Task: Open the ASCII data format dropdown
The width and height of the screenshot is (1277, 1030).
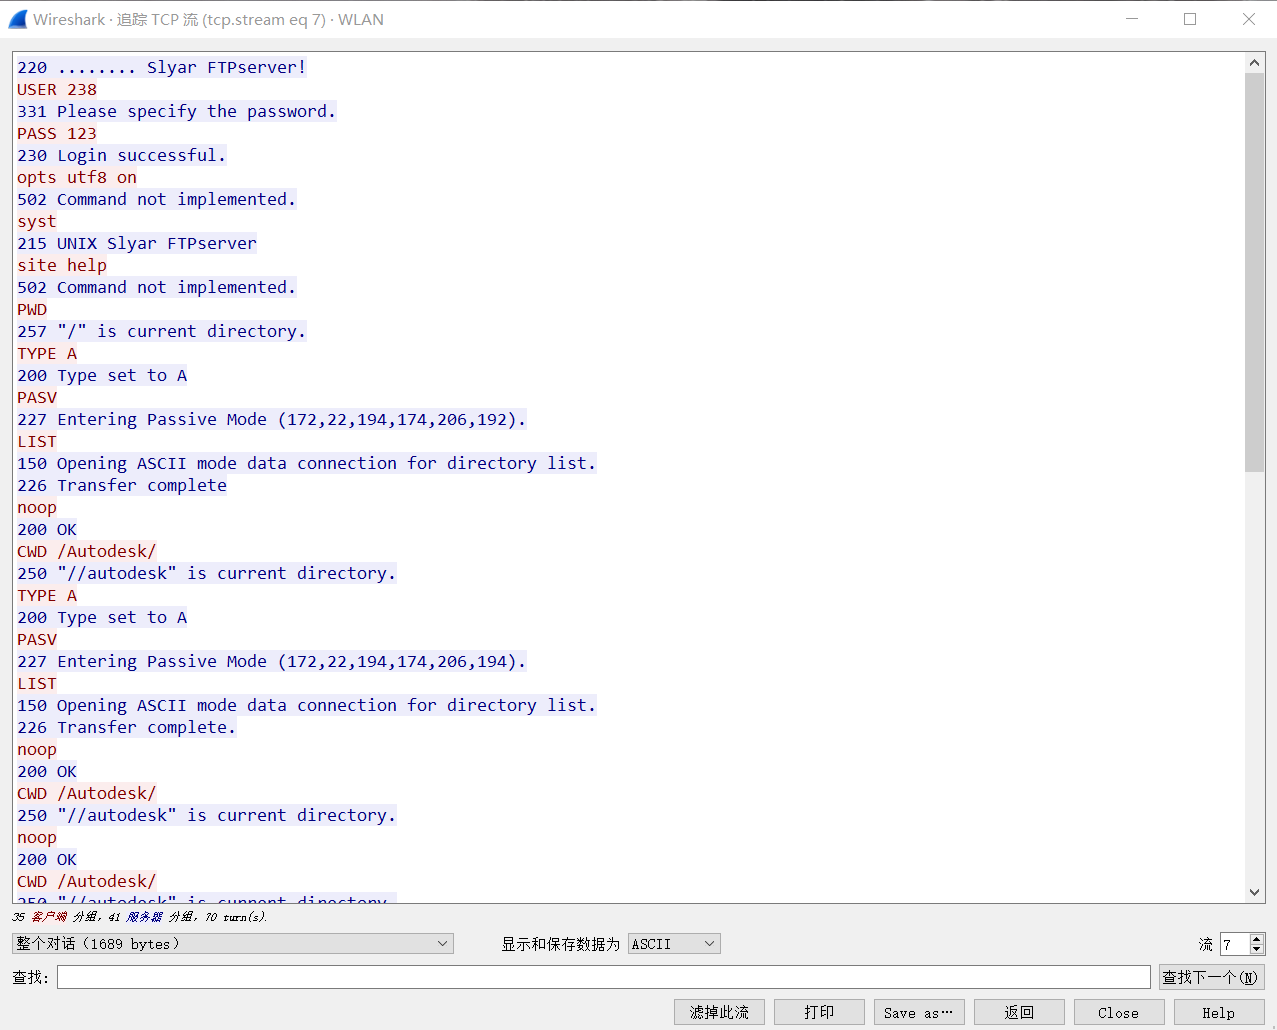Action: tap(674, 944)
